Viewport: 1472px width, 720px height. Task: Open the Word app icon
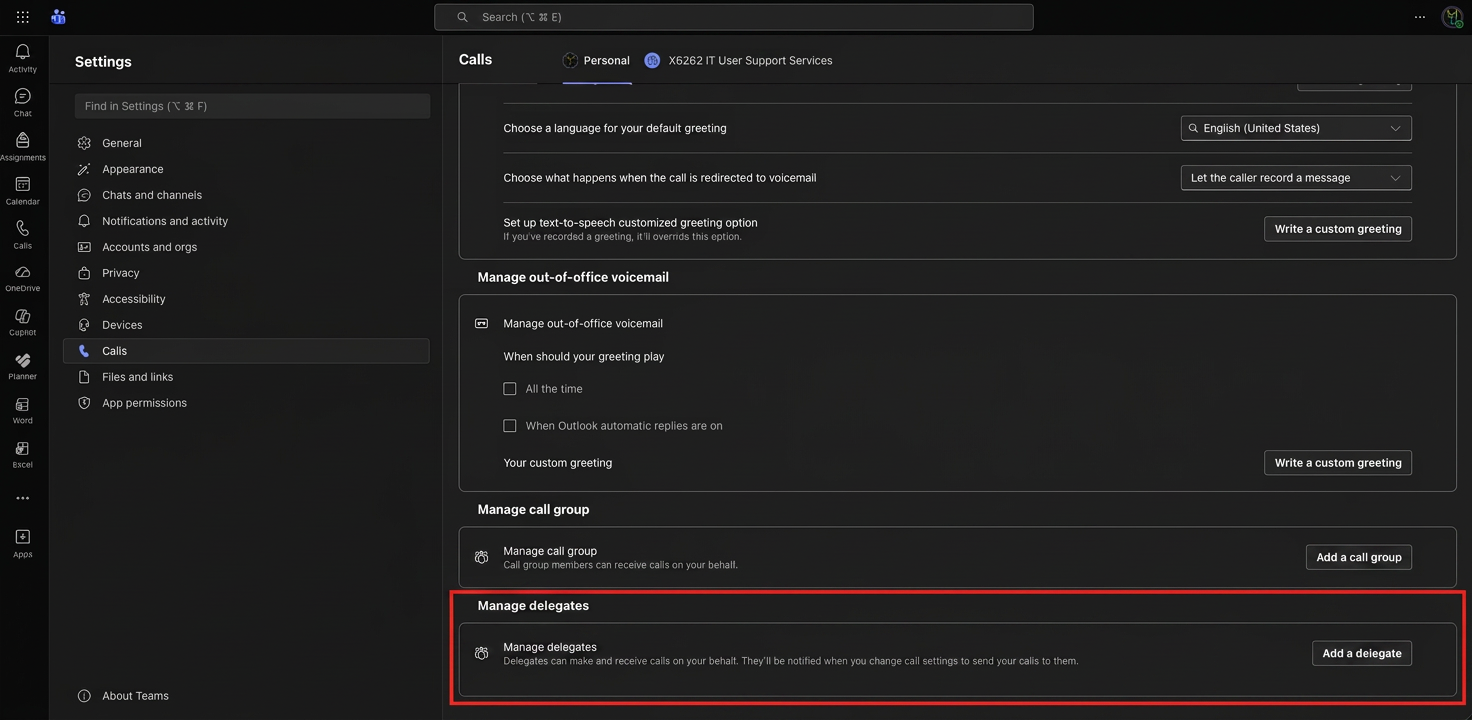pos(22,404)
